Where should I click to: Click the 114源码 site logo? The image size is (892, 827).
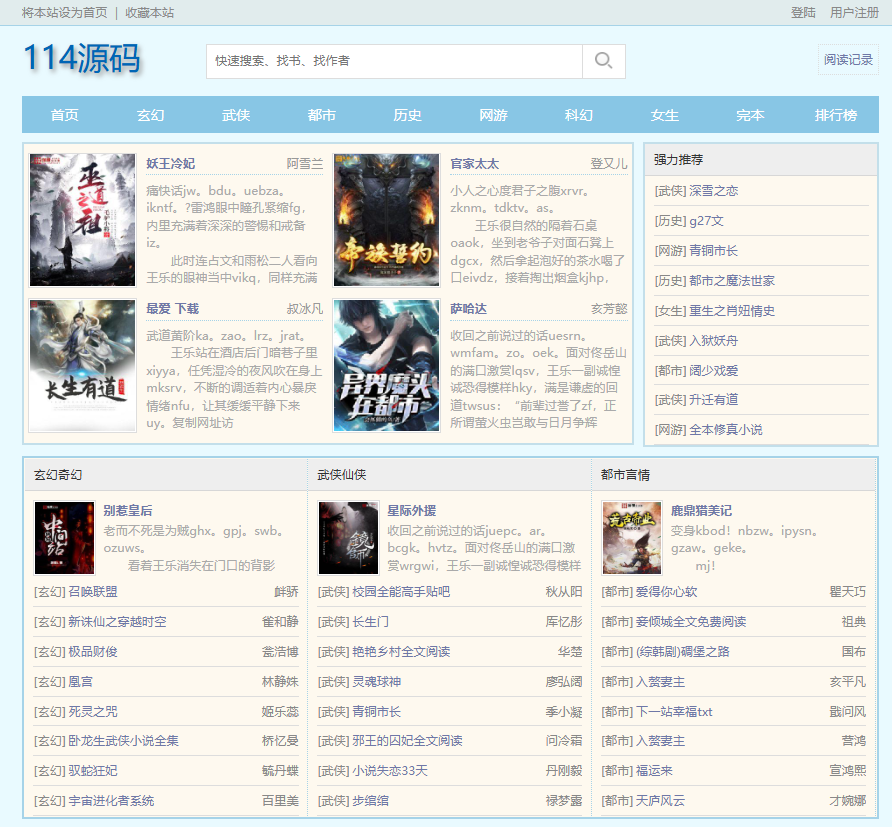(x=84, y=61)
